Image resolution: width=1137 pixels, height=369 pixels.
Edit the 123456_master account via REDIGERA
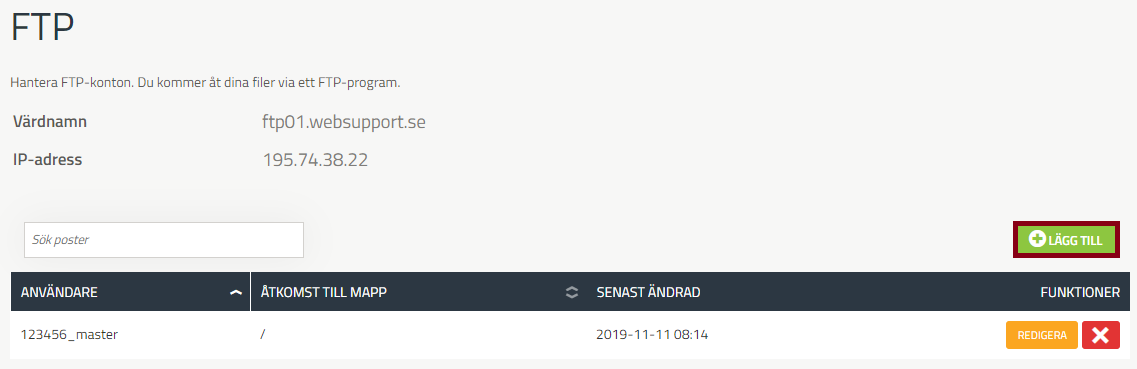click(1042, 335)
